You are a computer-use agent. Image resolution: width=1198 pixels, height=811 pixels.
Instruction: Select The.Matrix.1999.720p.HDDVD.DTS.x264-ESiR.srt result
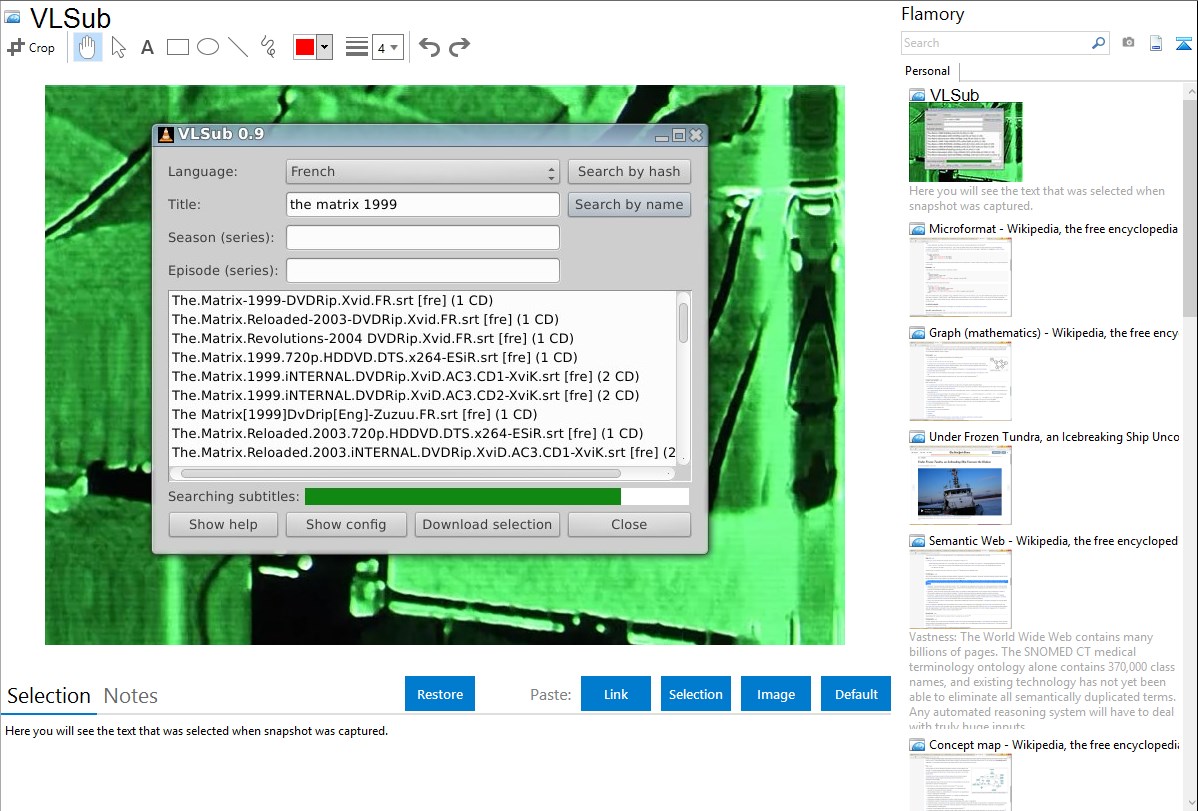(374, 358)
